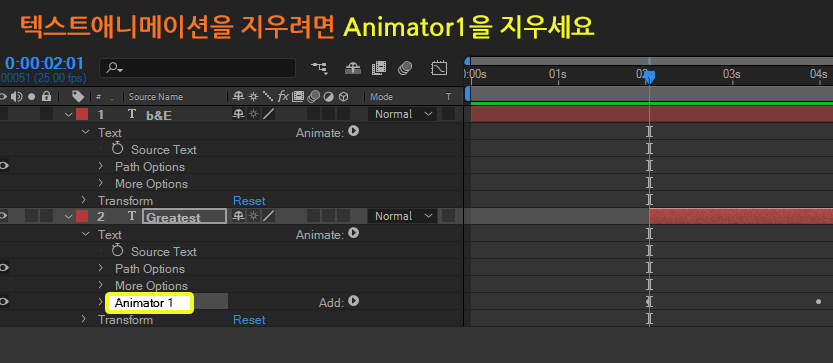Viewport: 833px width, 363px height.
Task: Click the Source Name column header
Action: [x=156, y=97]
